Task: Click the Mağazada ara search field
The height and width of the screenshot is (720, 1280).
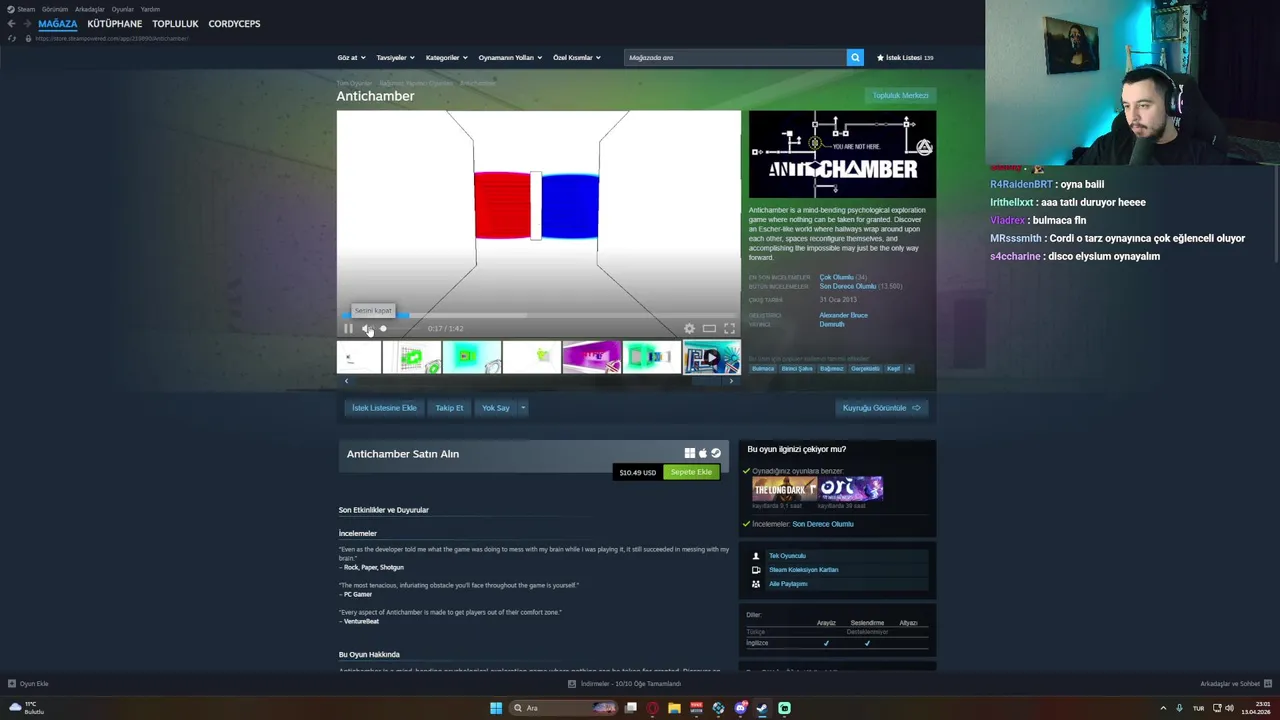Action: point(735,57)
